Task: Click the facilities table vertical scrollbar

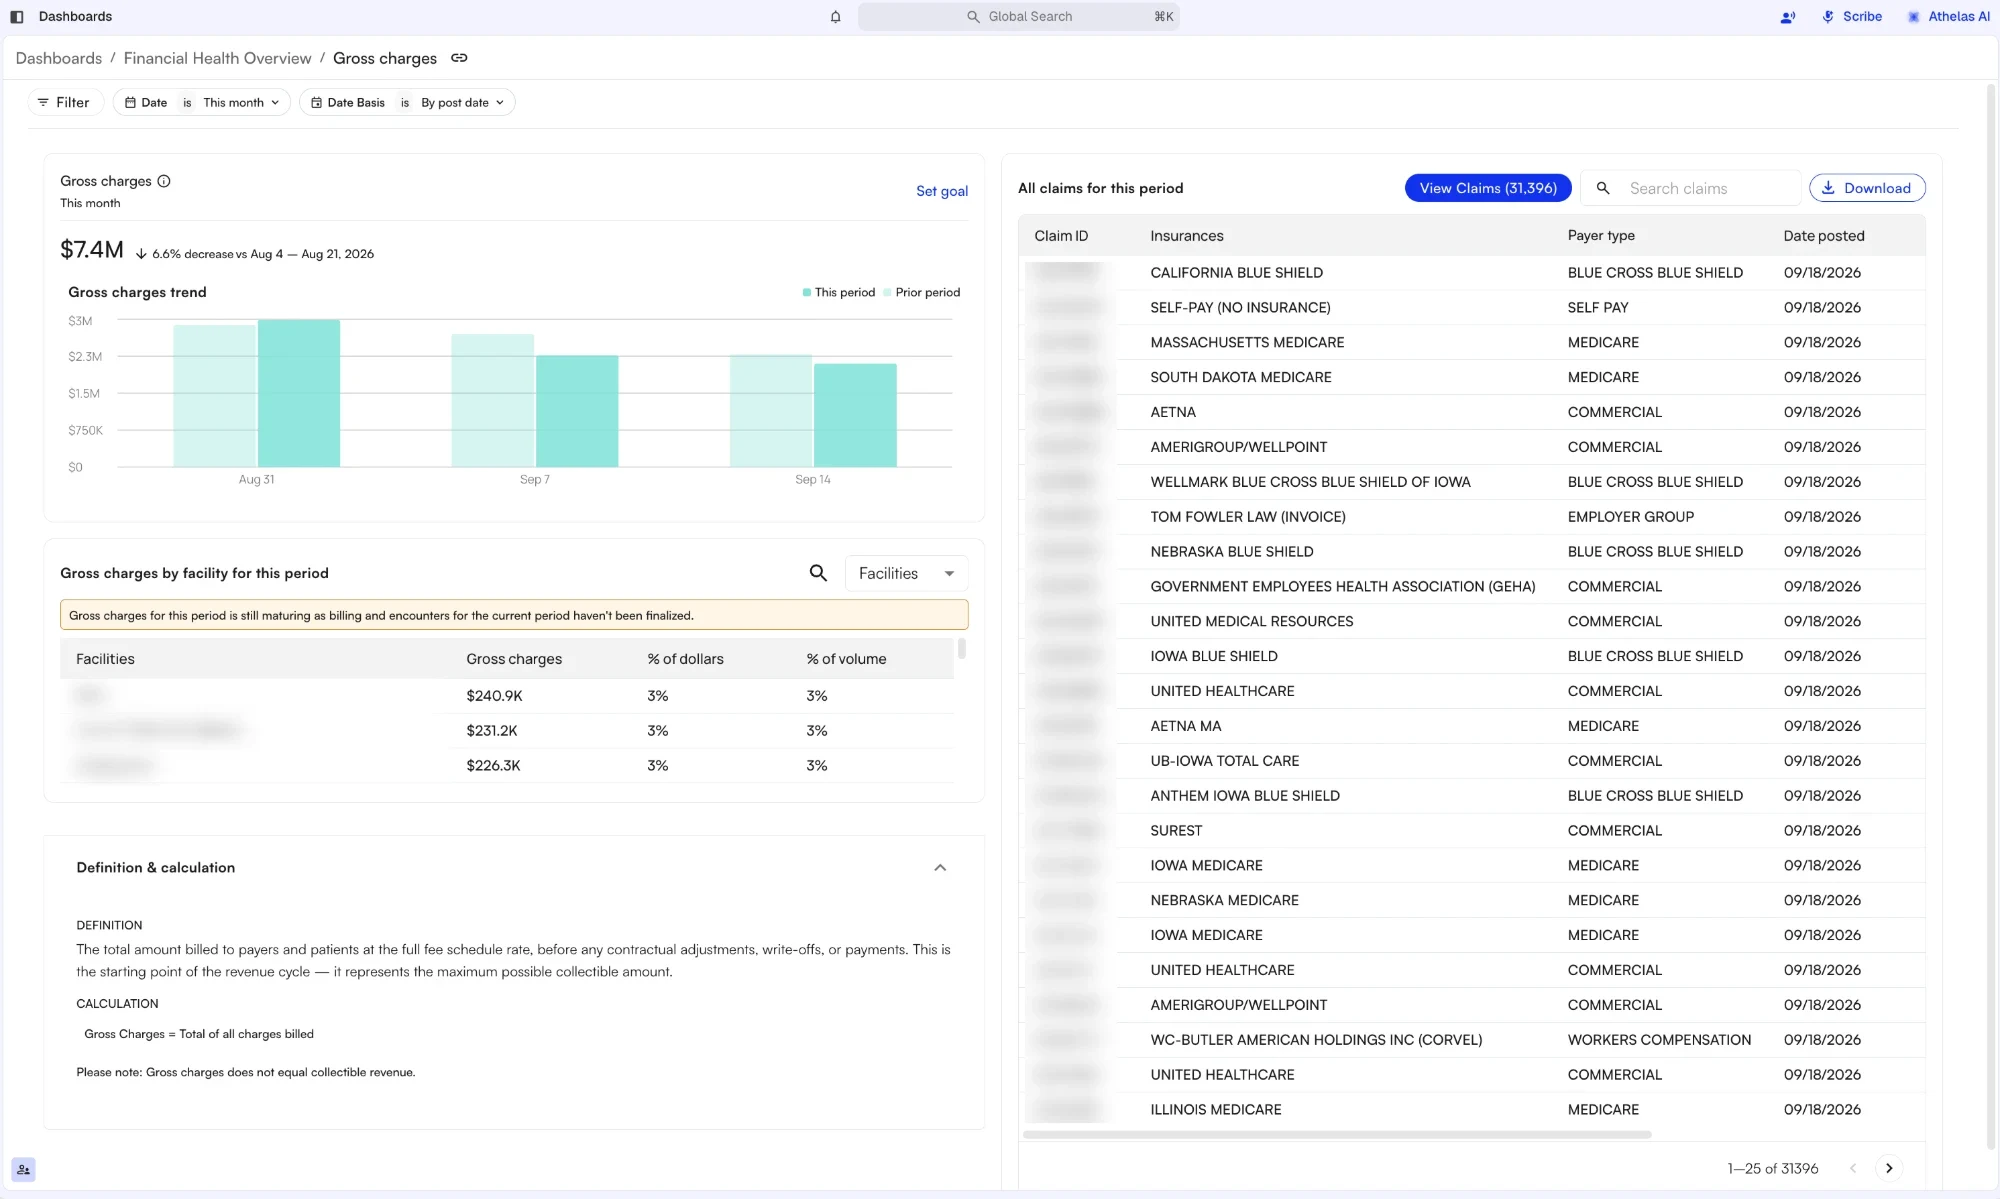Action: tap(962, 649)
